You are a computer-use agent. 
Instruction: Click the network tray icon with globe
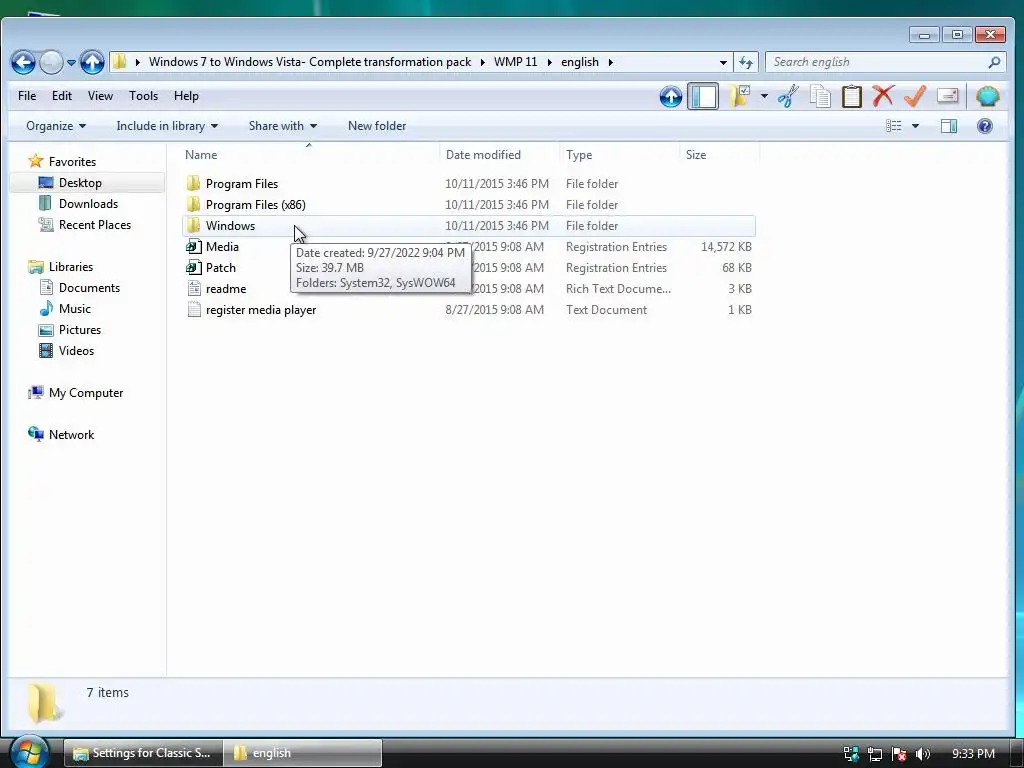pos(851,754)
